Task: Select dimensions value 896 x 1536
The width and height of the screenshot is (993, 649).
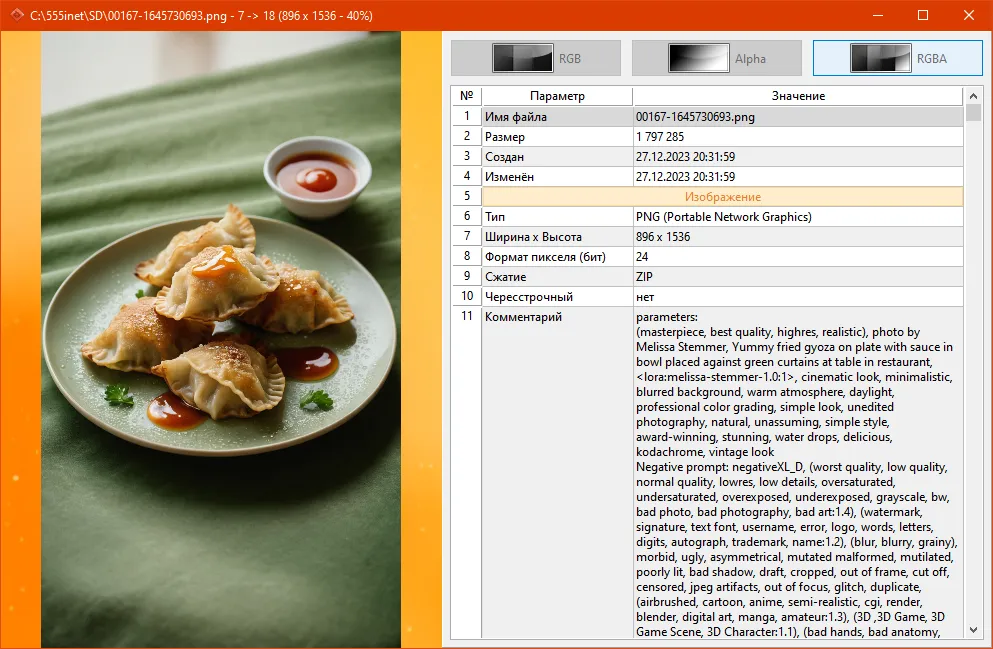Action: coord(798,237)
